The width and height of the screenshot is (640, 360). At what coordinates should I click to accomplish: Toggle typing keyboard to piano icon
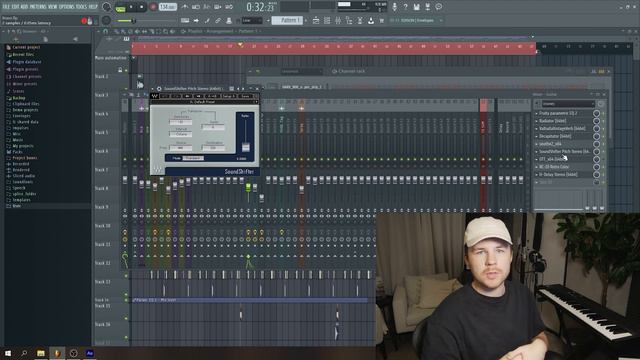coord(185,20)
